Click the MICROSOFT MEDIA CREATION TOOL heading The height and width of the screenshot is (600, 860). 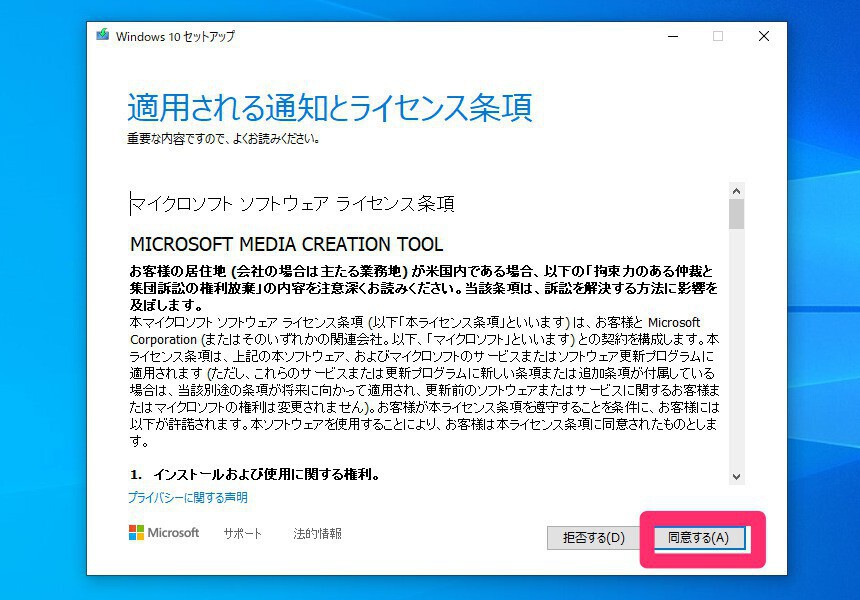coord(286,244)
